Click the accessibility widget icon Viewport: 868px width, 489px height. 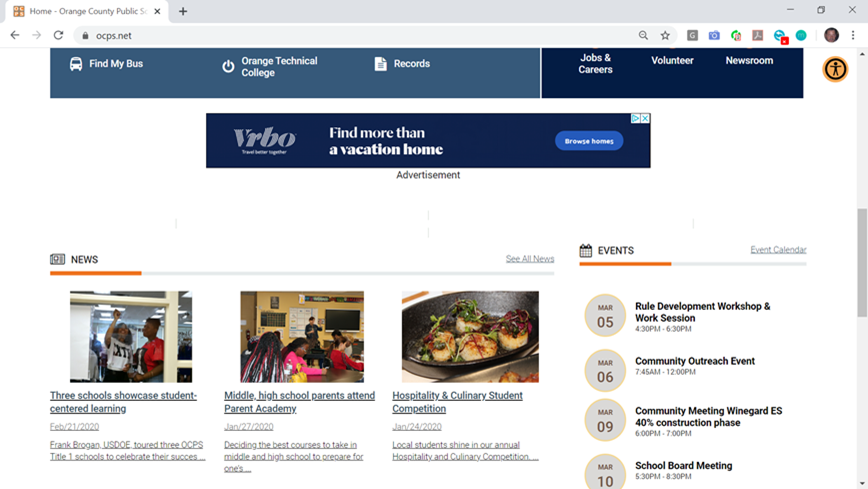coord(835,69)
